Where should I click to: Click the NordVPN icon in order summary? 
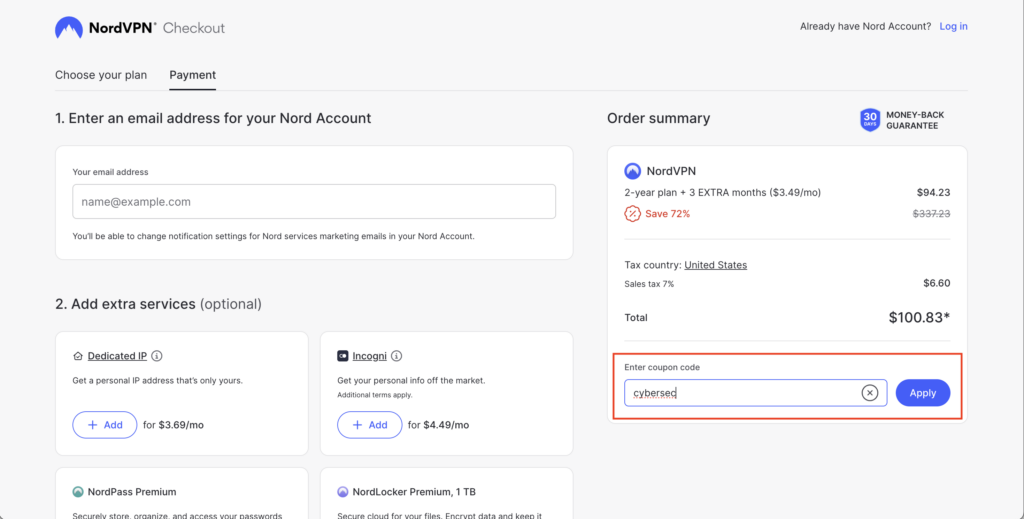[632, 171]
